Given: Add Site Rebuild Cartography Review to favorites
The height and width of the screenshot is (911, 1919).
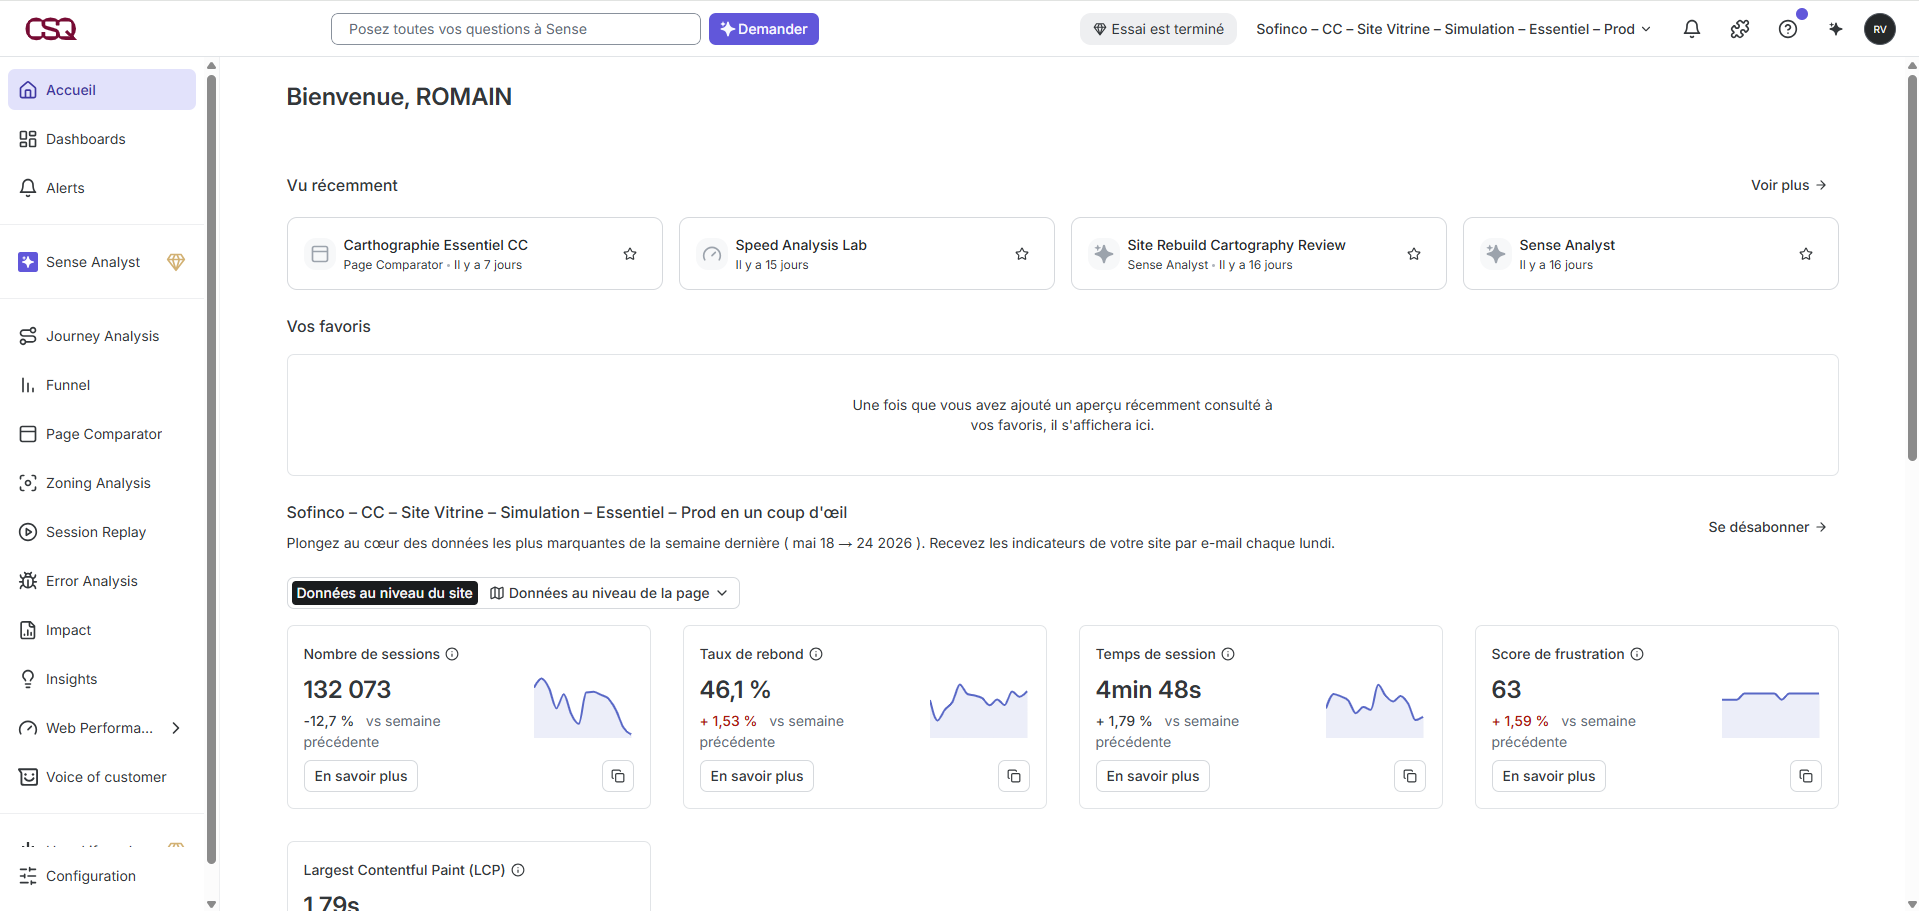Looking at the screenshot, I should click(1414, 254).
